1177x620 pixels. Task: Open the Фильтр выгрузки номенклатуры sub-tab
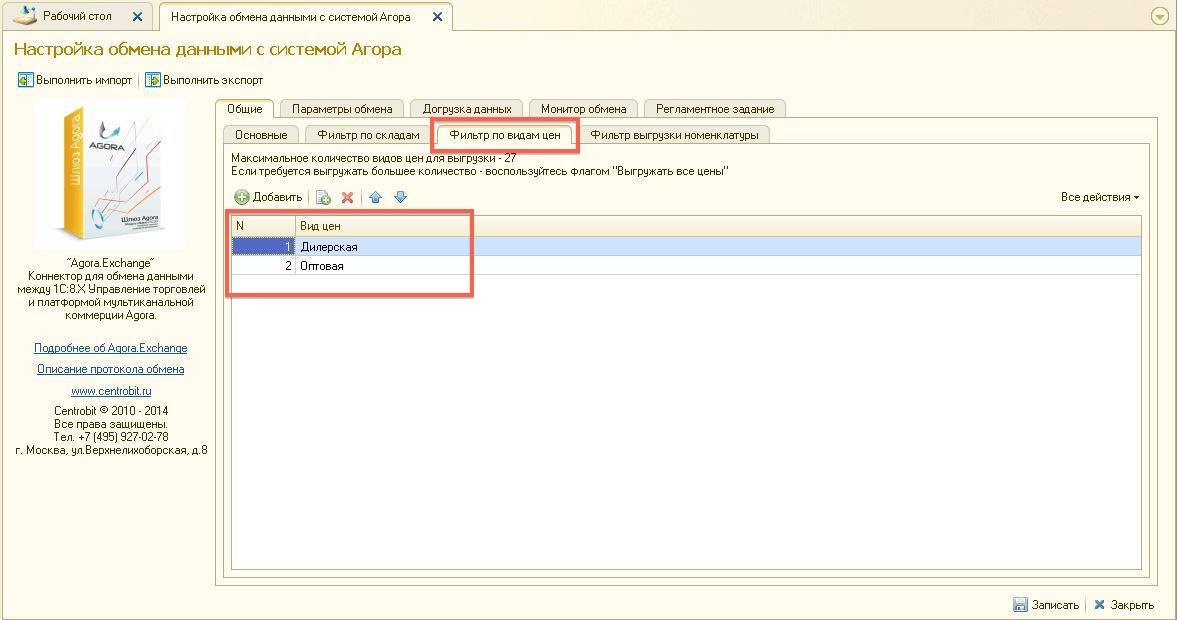tap(673, 135)
